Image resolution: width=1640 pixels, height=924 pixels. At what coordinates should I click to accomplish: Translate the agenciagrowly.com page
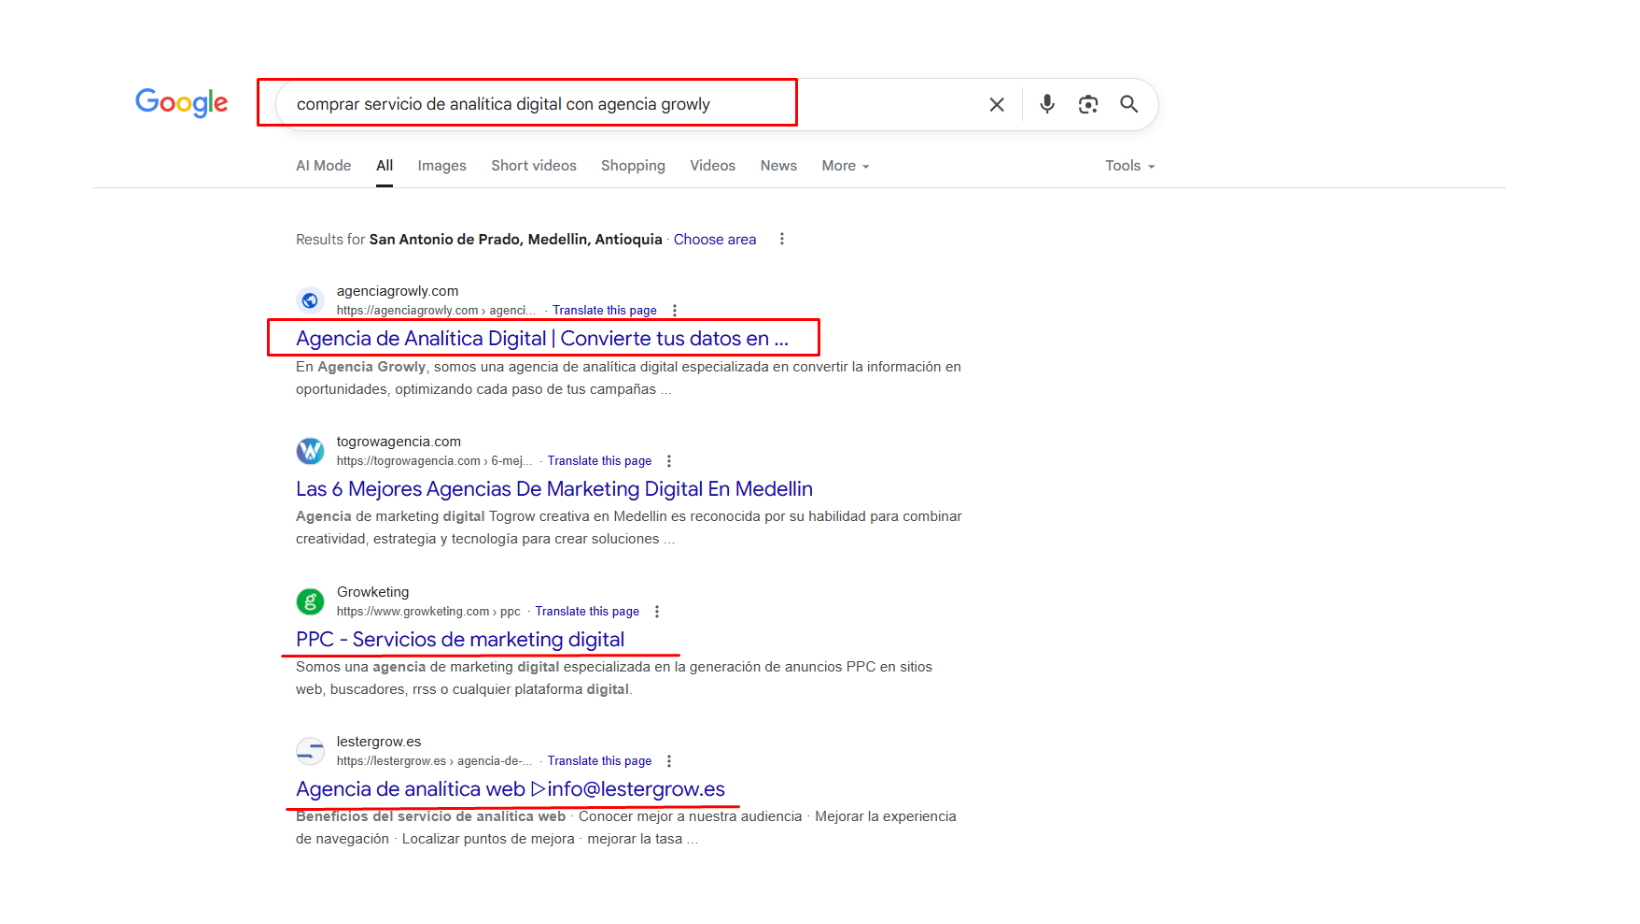coord(605,311)
